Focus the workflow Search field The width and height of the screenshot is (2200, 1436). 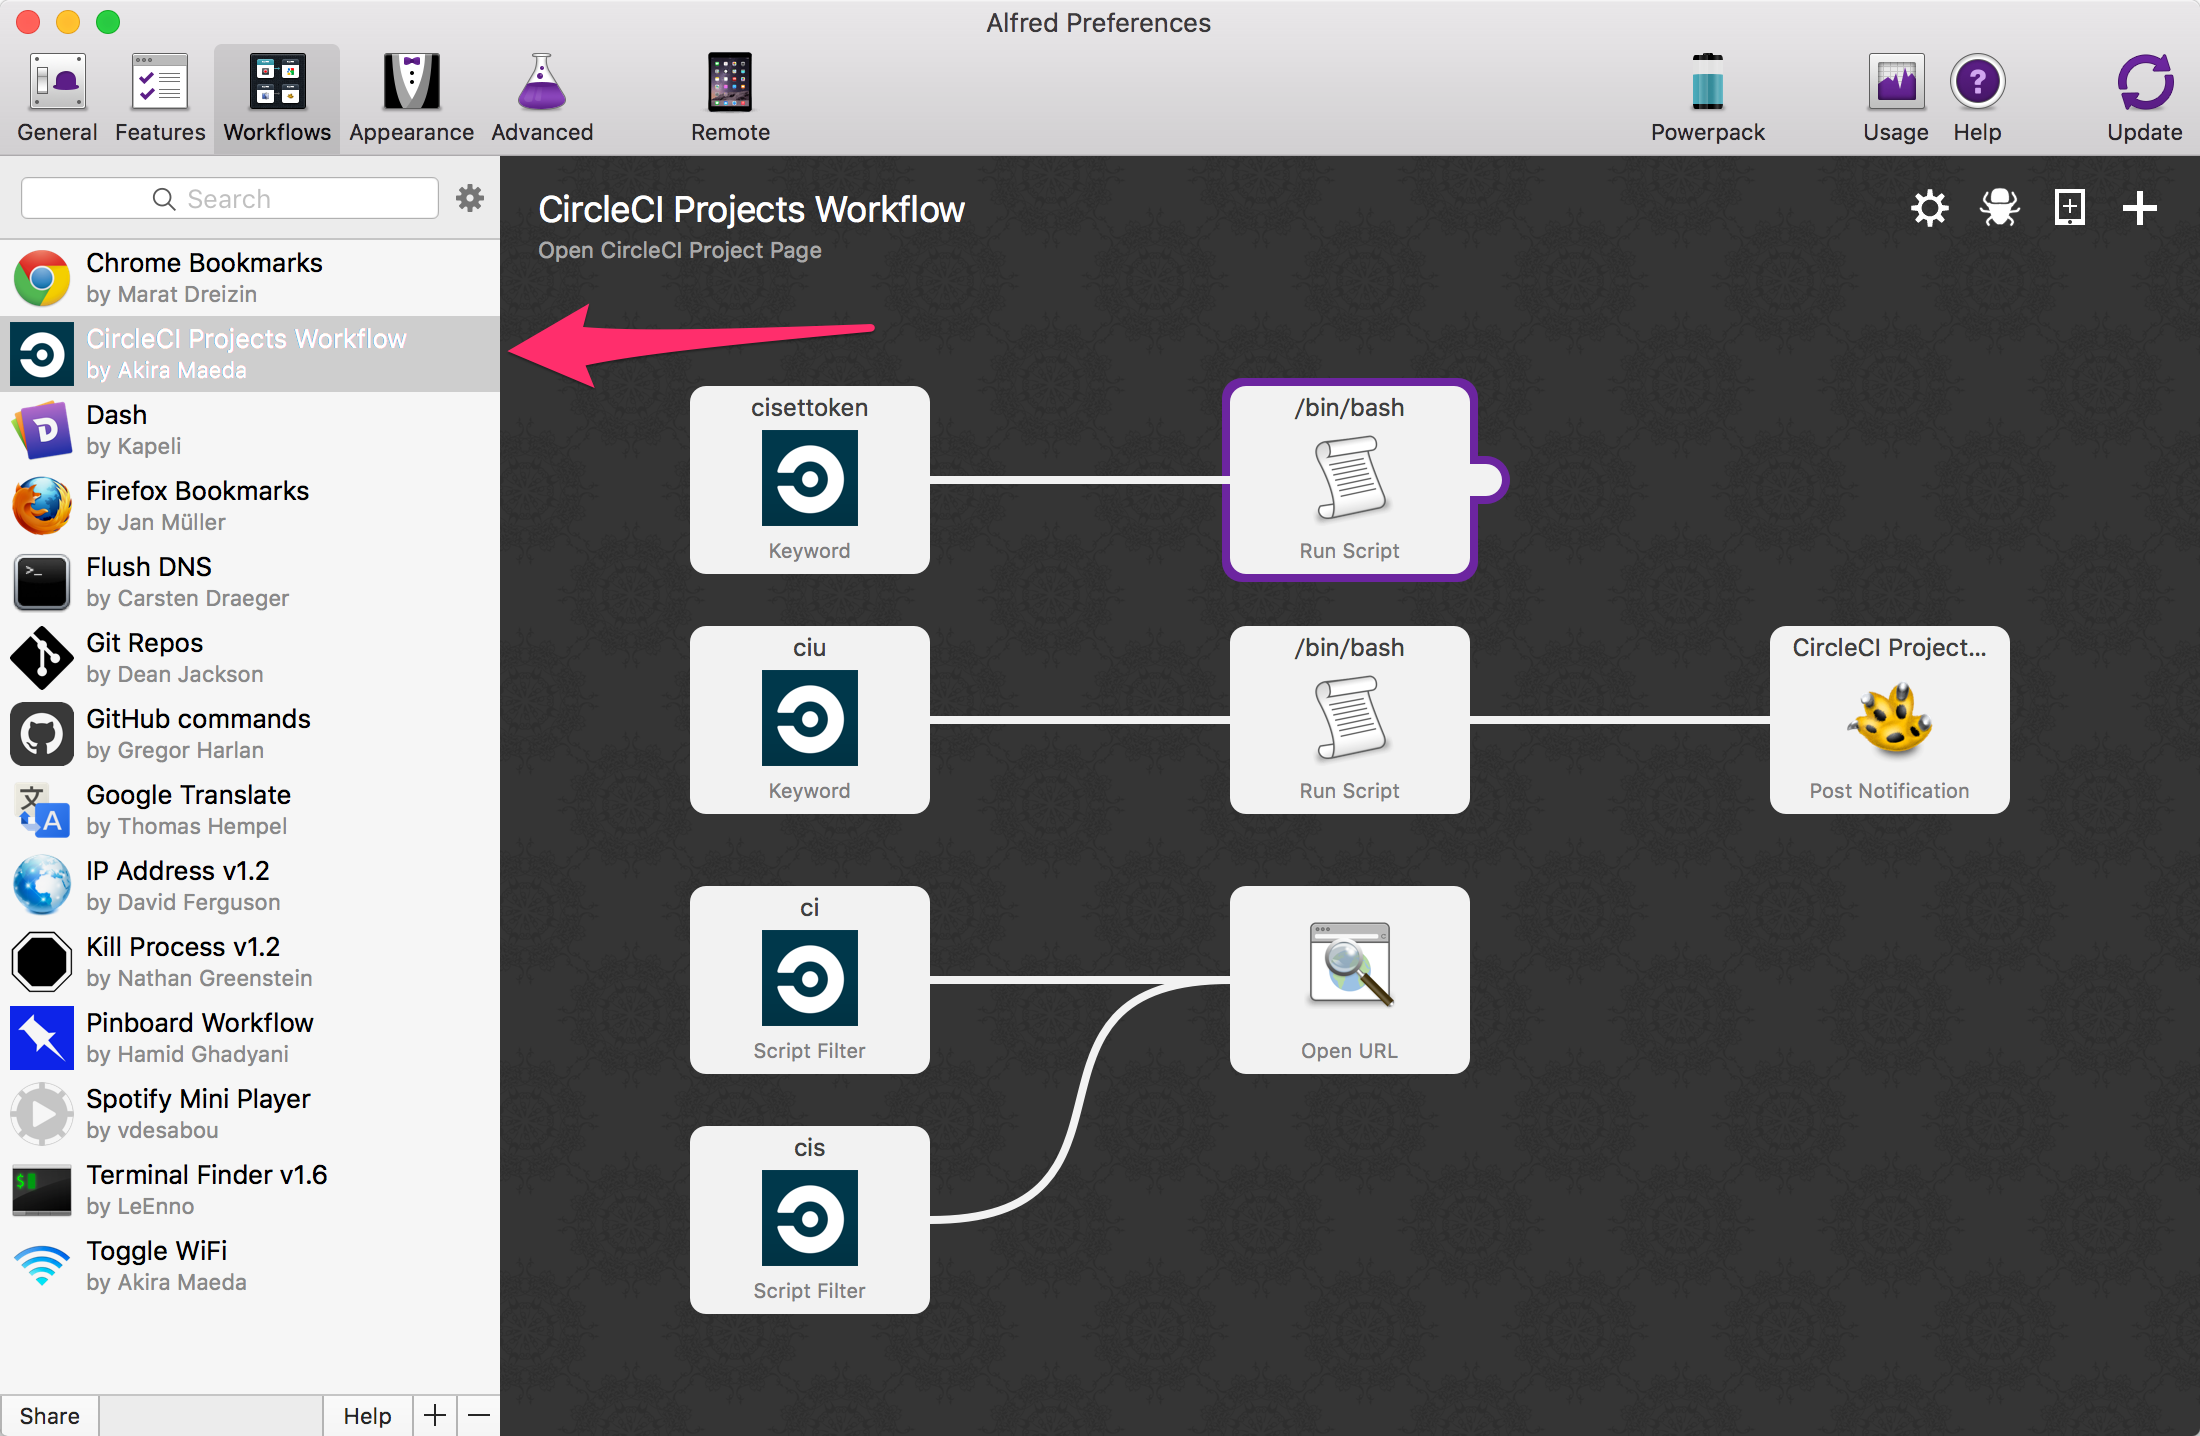[x=230, y=198]
